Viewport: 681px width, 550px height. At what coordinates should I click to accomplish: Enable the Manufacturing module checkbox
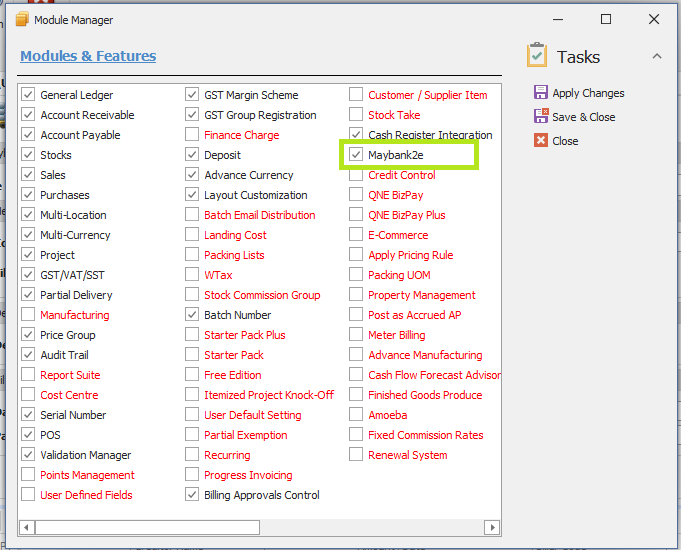pyautogui.click(x=28, y=315)
